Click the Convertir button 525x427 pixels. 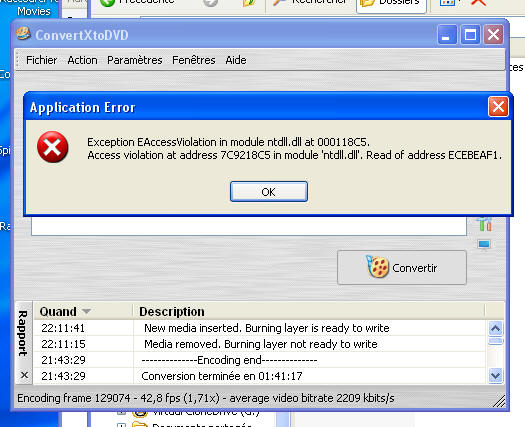tap(402, 268)
